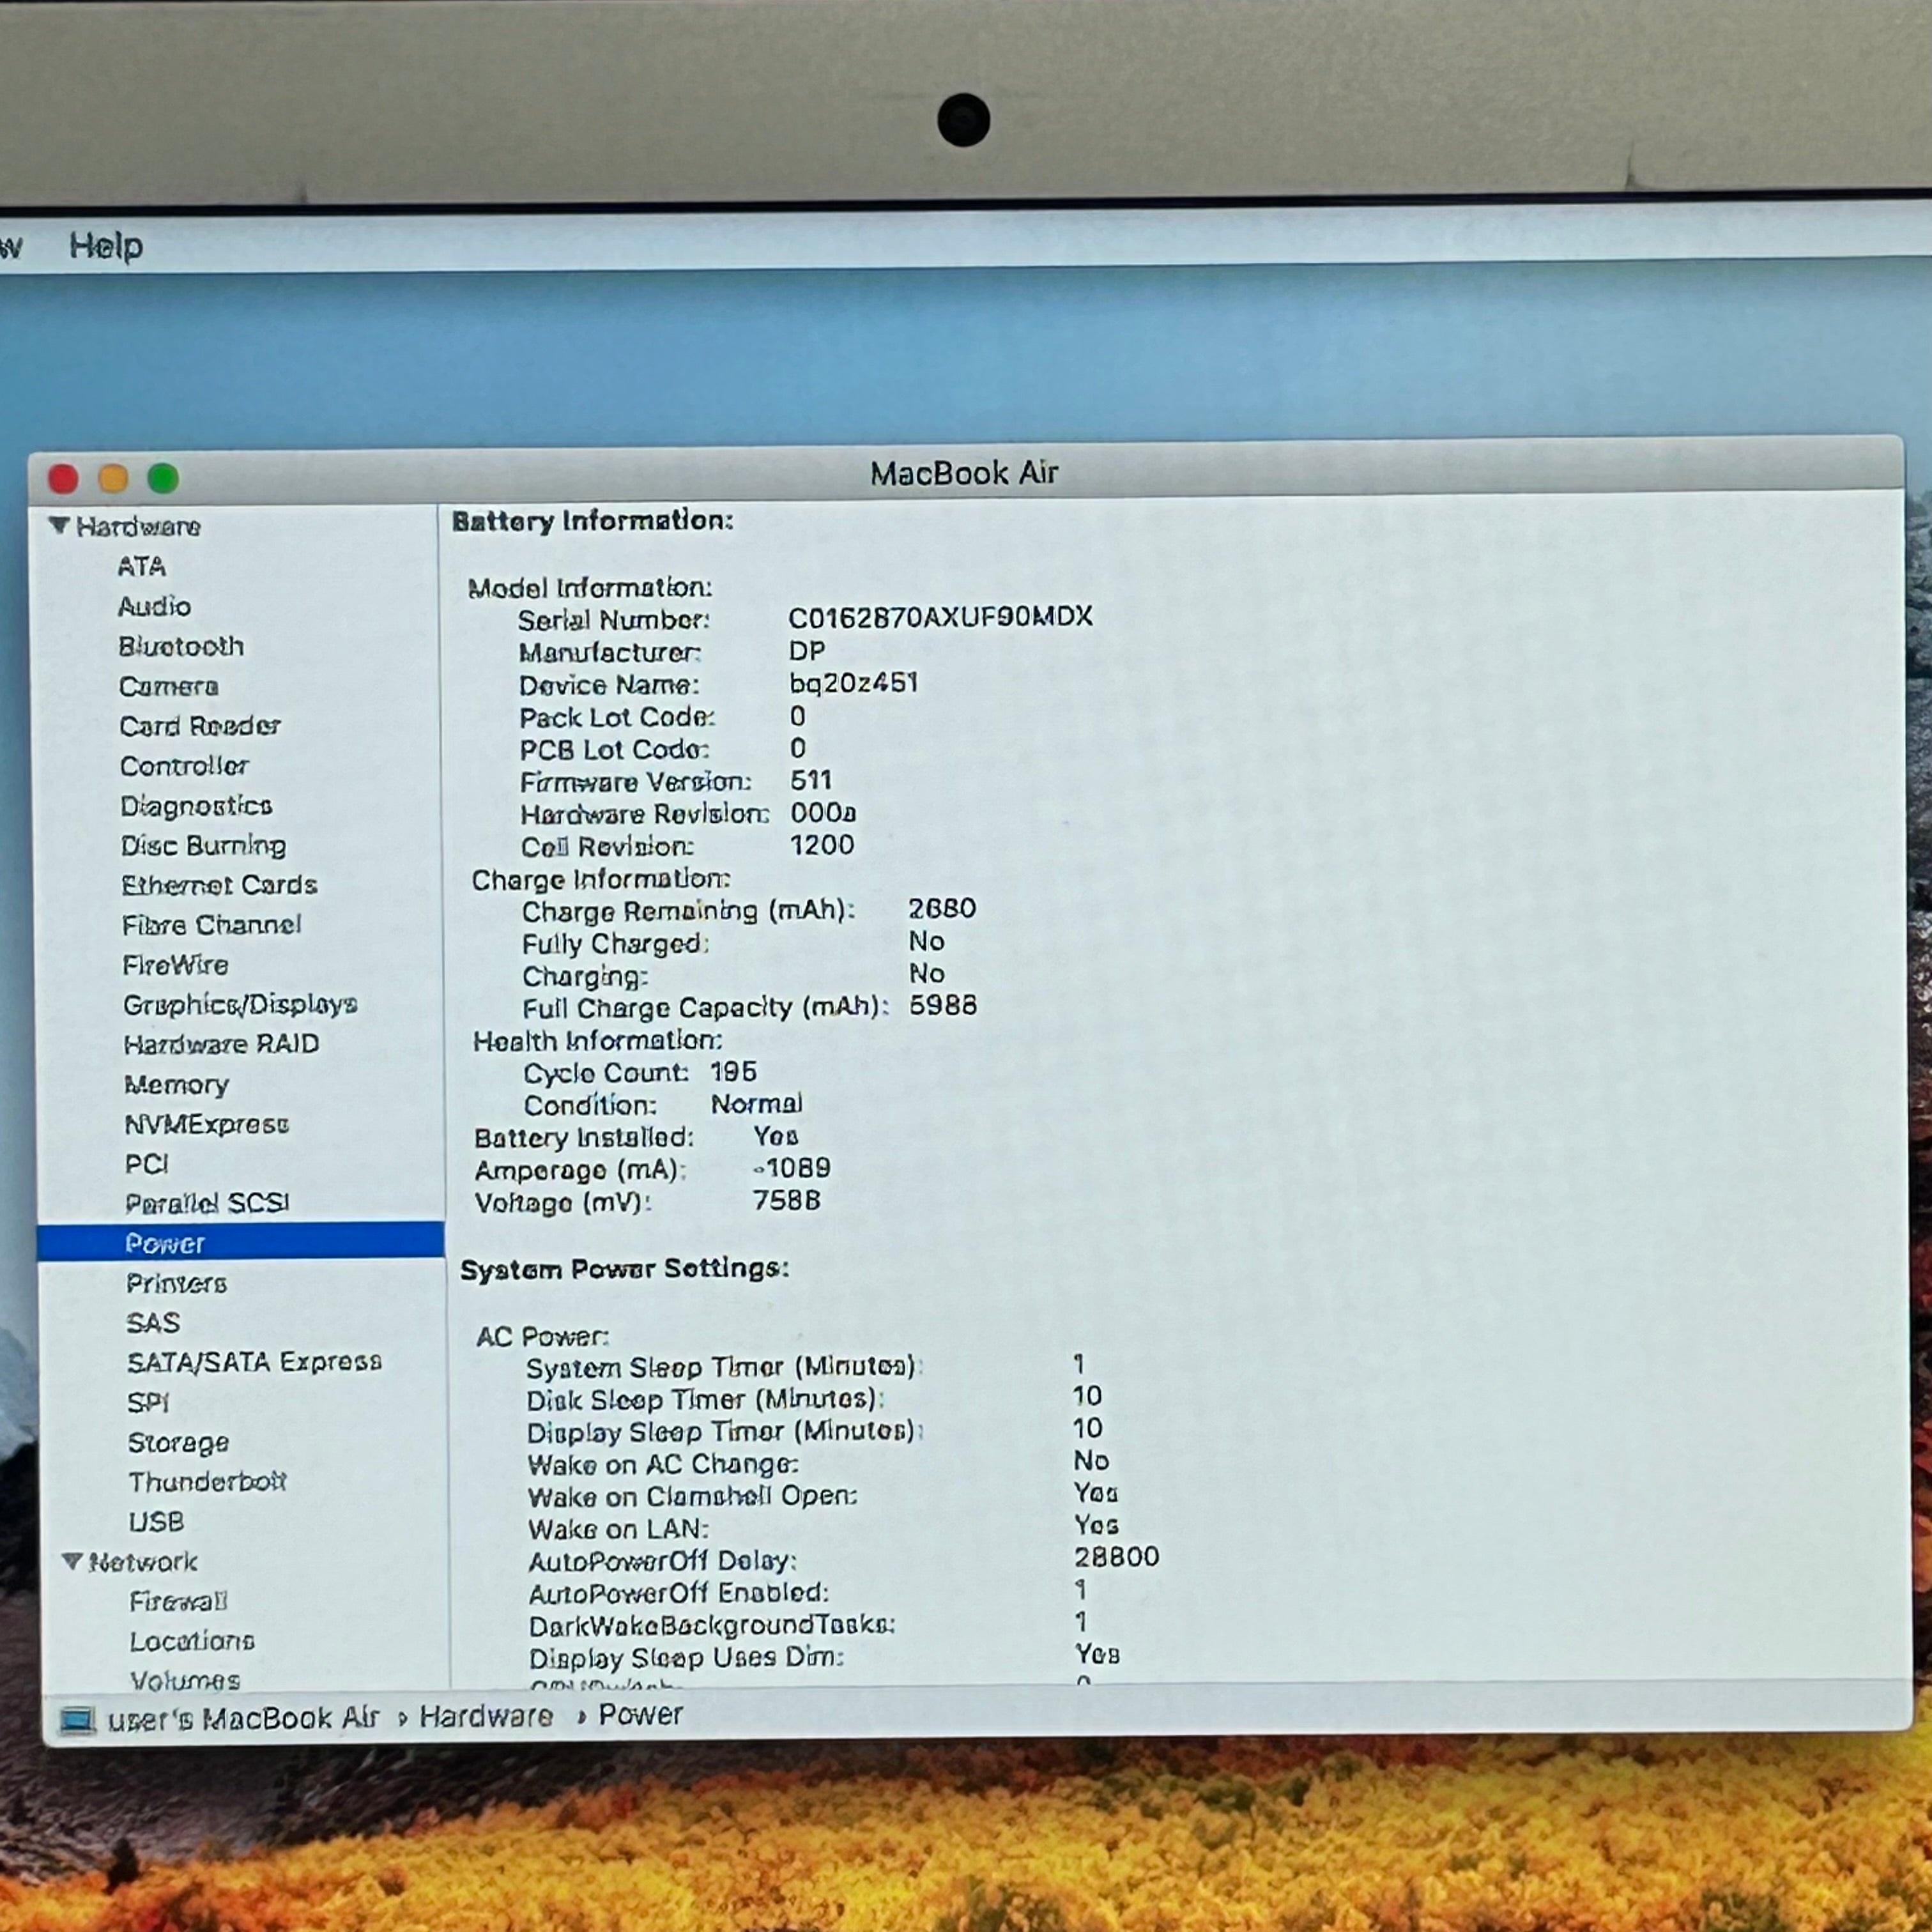The height and width of the screenshot is (1932, 1932).
Task: Select Fibre Channel in the sidebar
Action: 211,925
